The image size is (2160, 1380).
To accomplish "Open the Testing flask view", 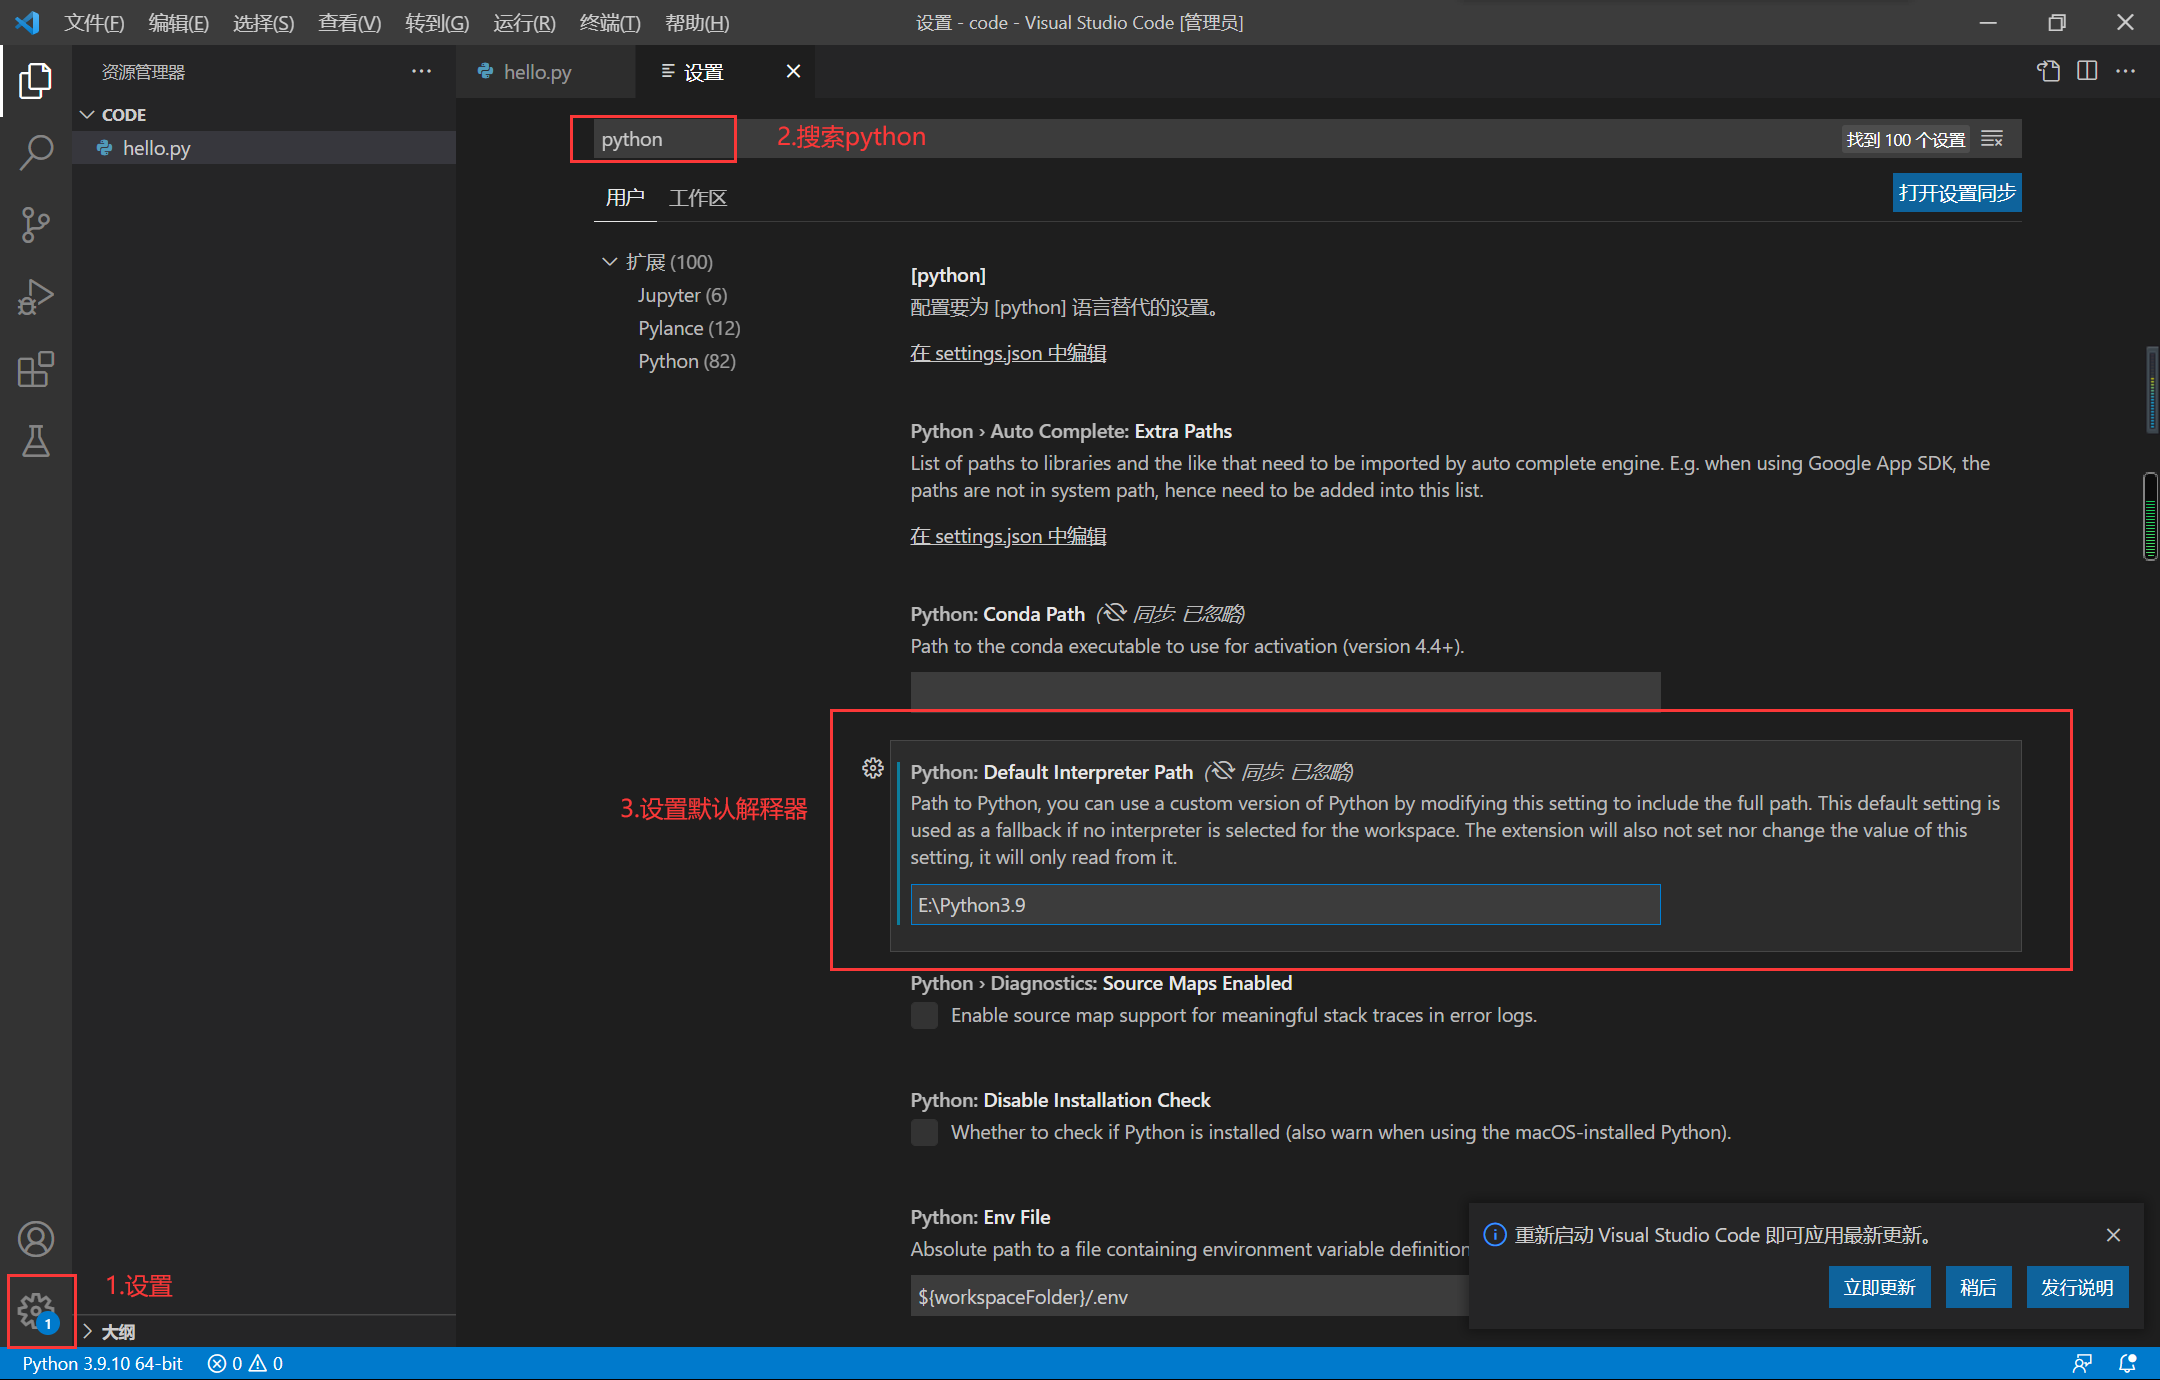I will click(36, 441).
